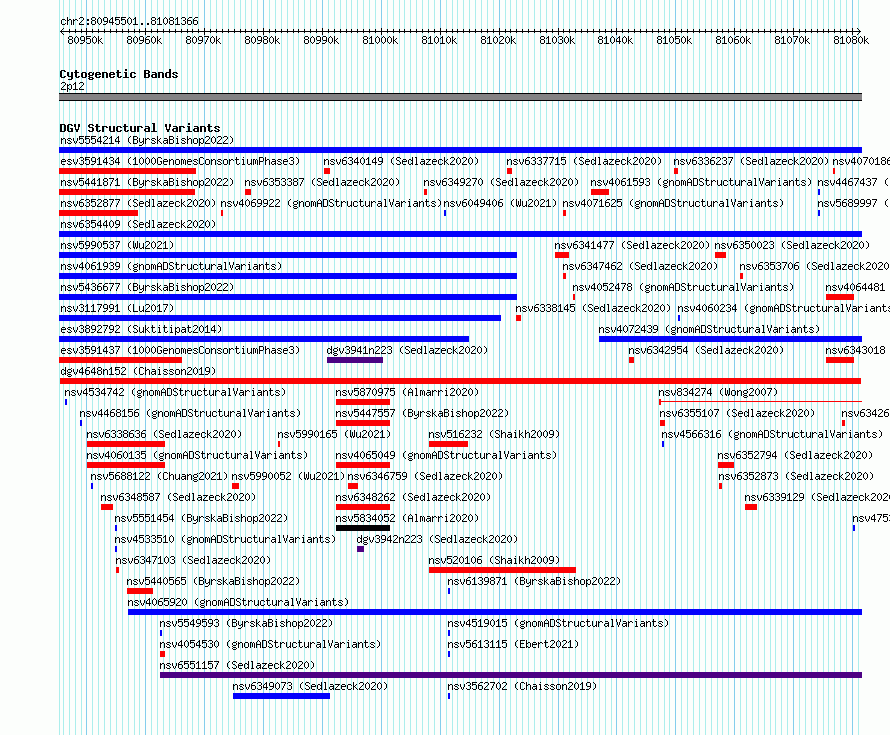The height and width of the screenshot is (735, 890).
Task: Select nsv5441871 (ByrskaBishop2022) label
Action: pyautogui.click(x=147, y=182)
